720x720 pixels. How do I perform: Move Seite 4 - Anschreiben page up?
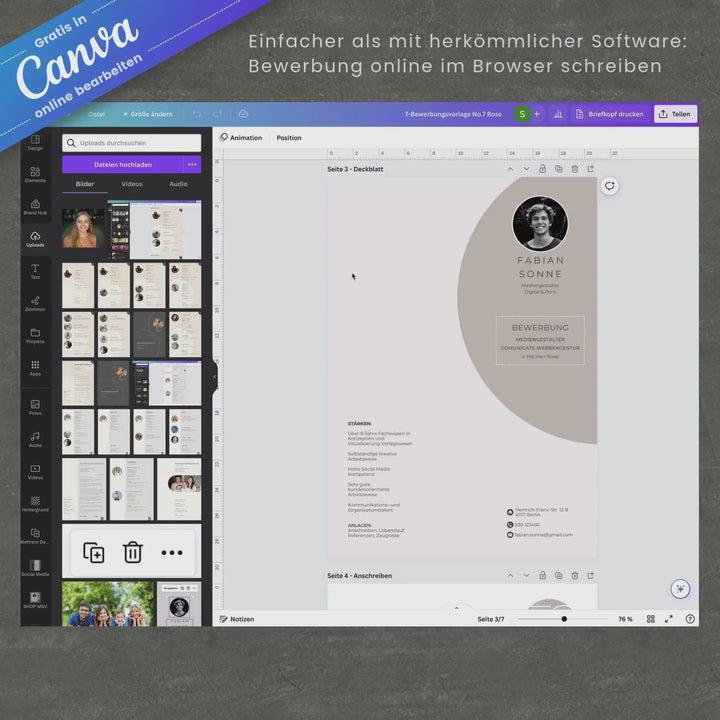510,575
